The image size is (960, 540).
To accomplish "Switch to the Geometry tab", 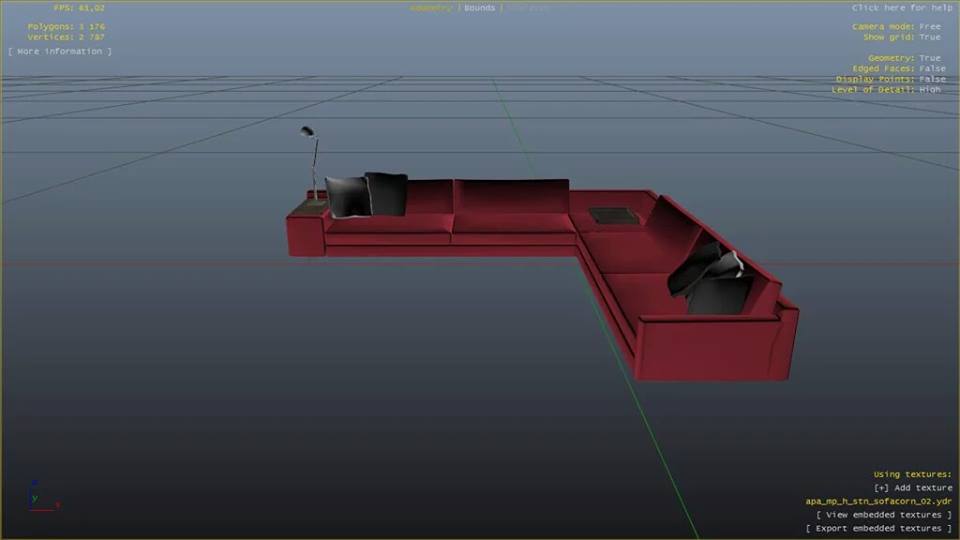I will pyautogui.click(x=431, y=8).
